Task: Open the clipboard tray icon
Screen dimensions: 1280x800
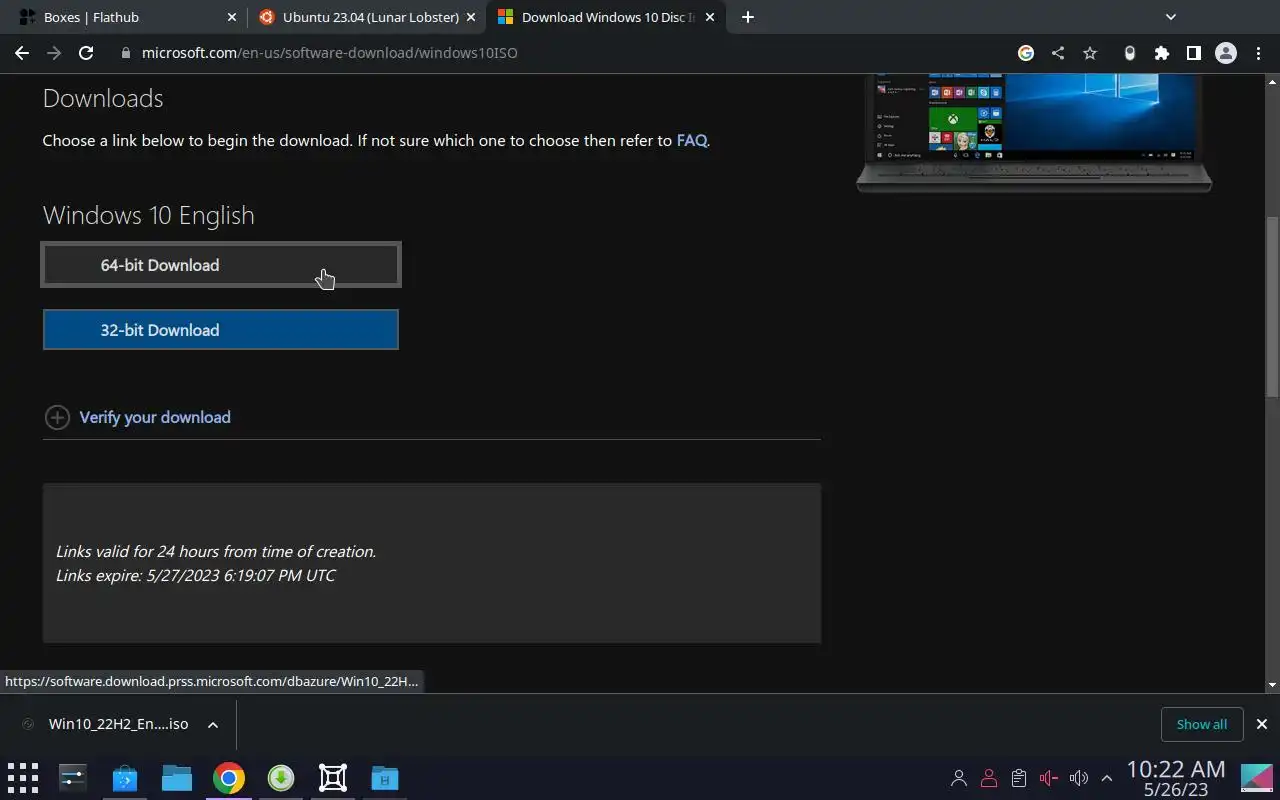Action: pos(1019,778)
